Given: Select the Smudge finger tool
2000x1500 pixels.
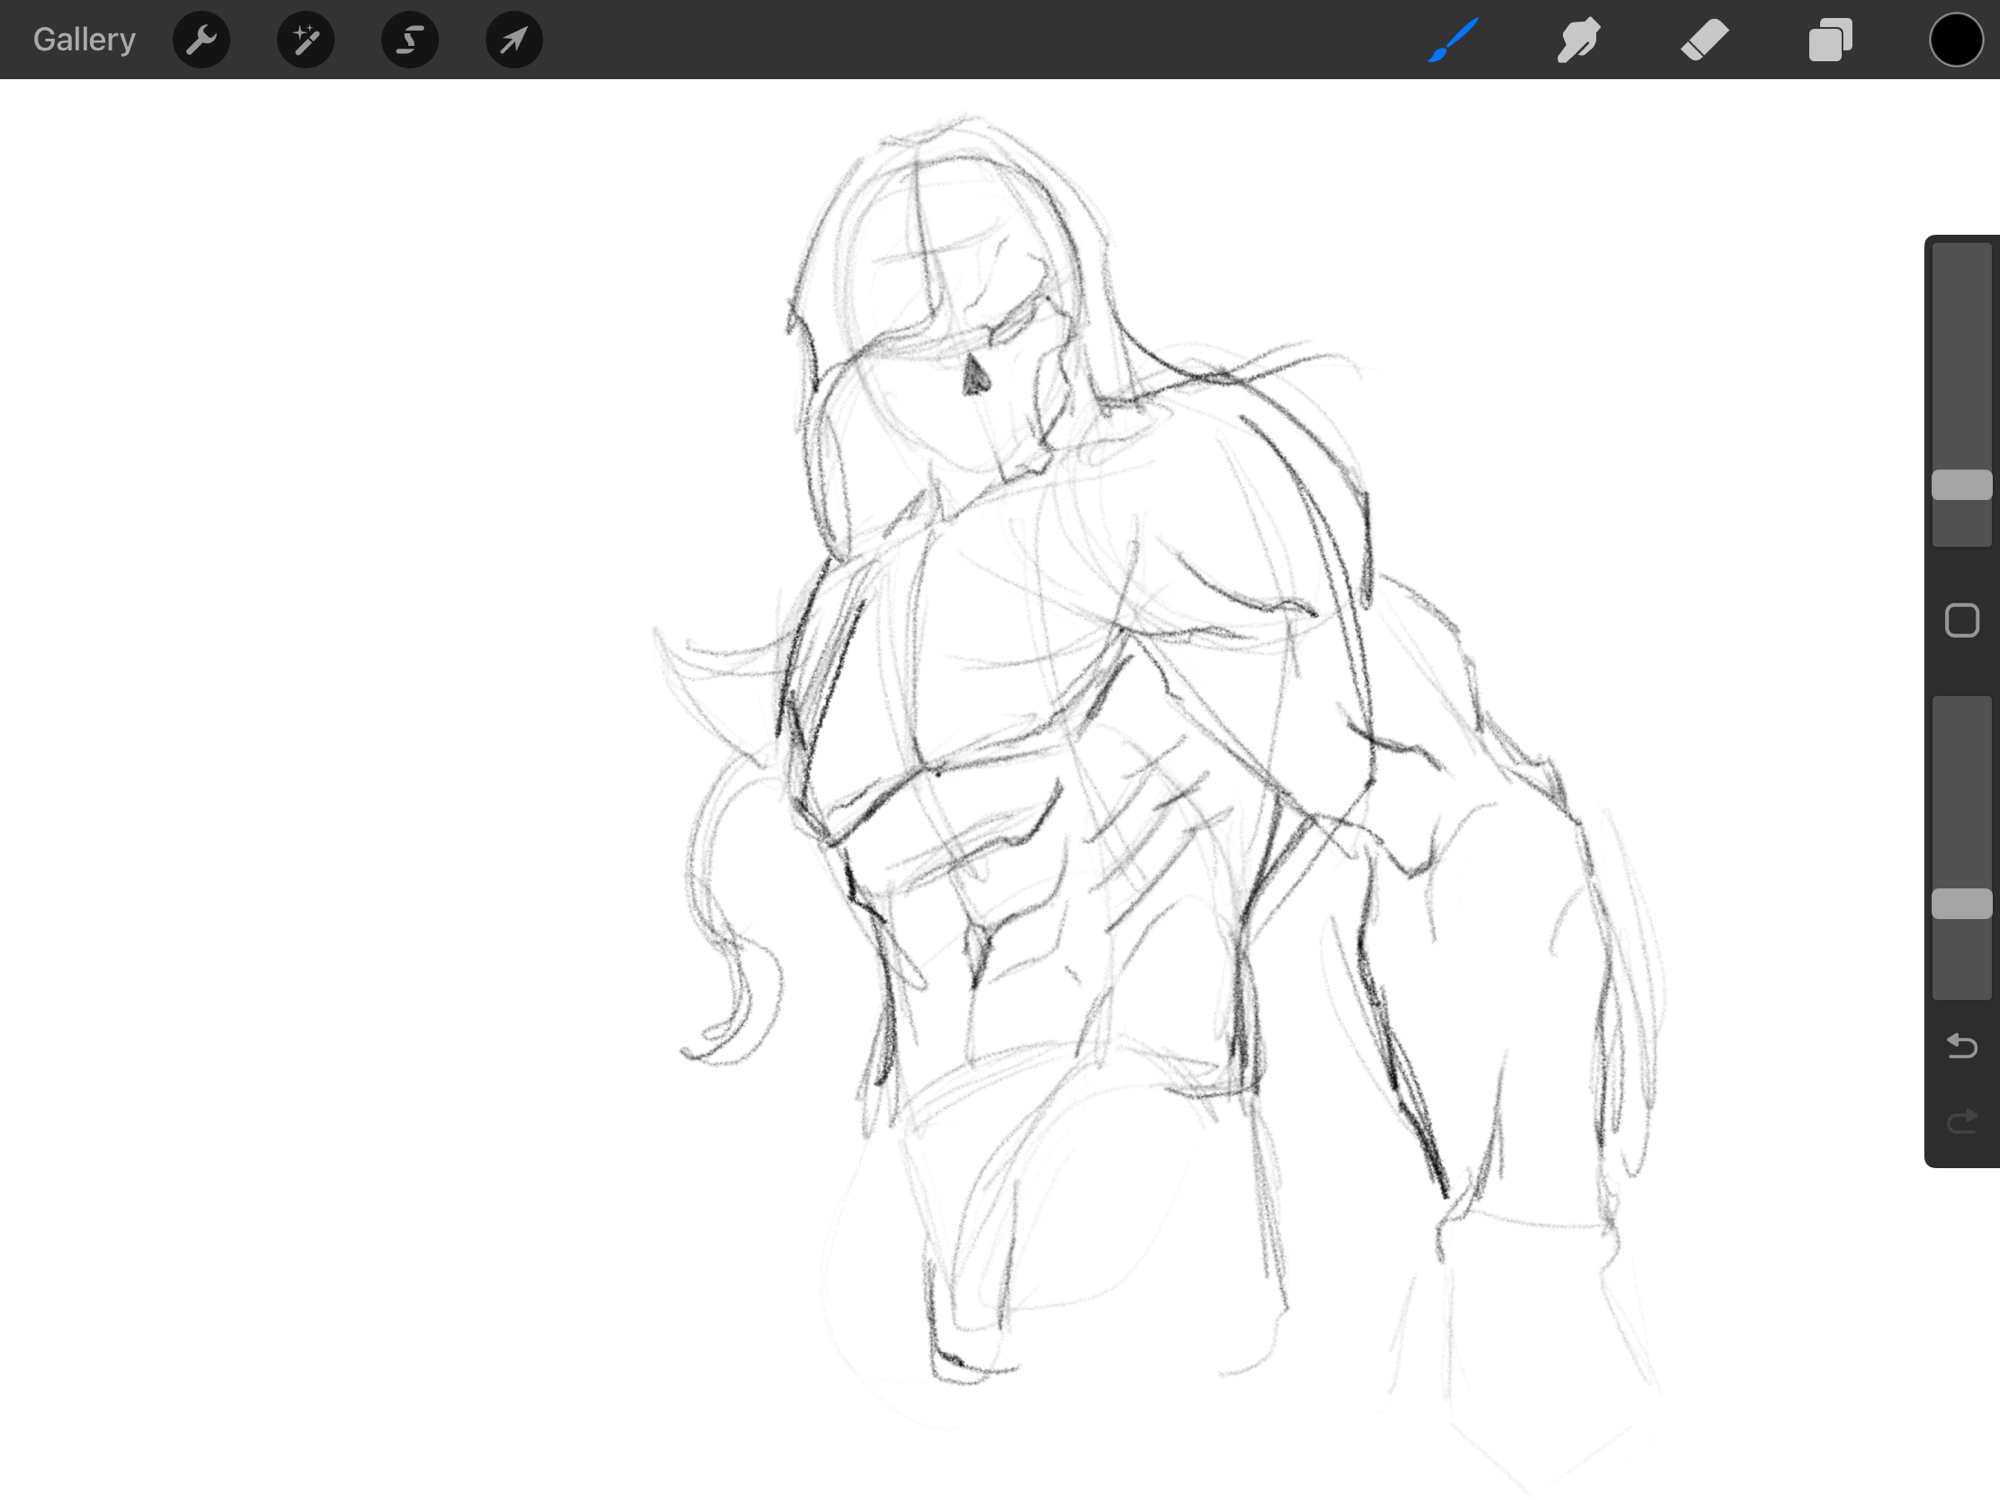Looking at the screenshot, I should (1578, 40).
